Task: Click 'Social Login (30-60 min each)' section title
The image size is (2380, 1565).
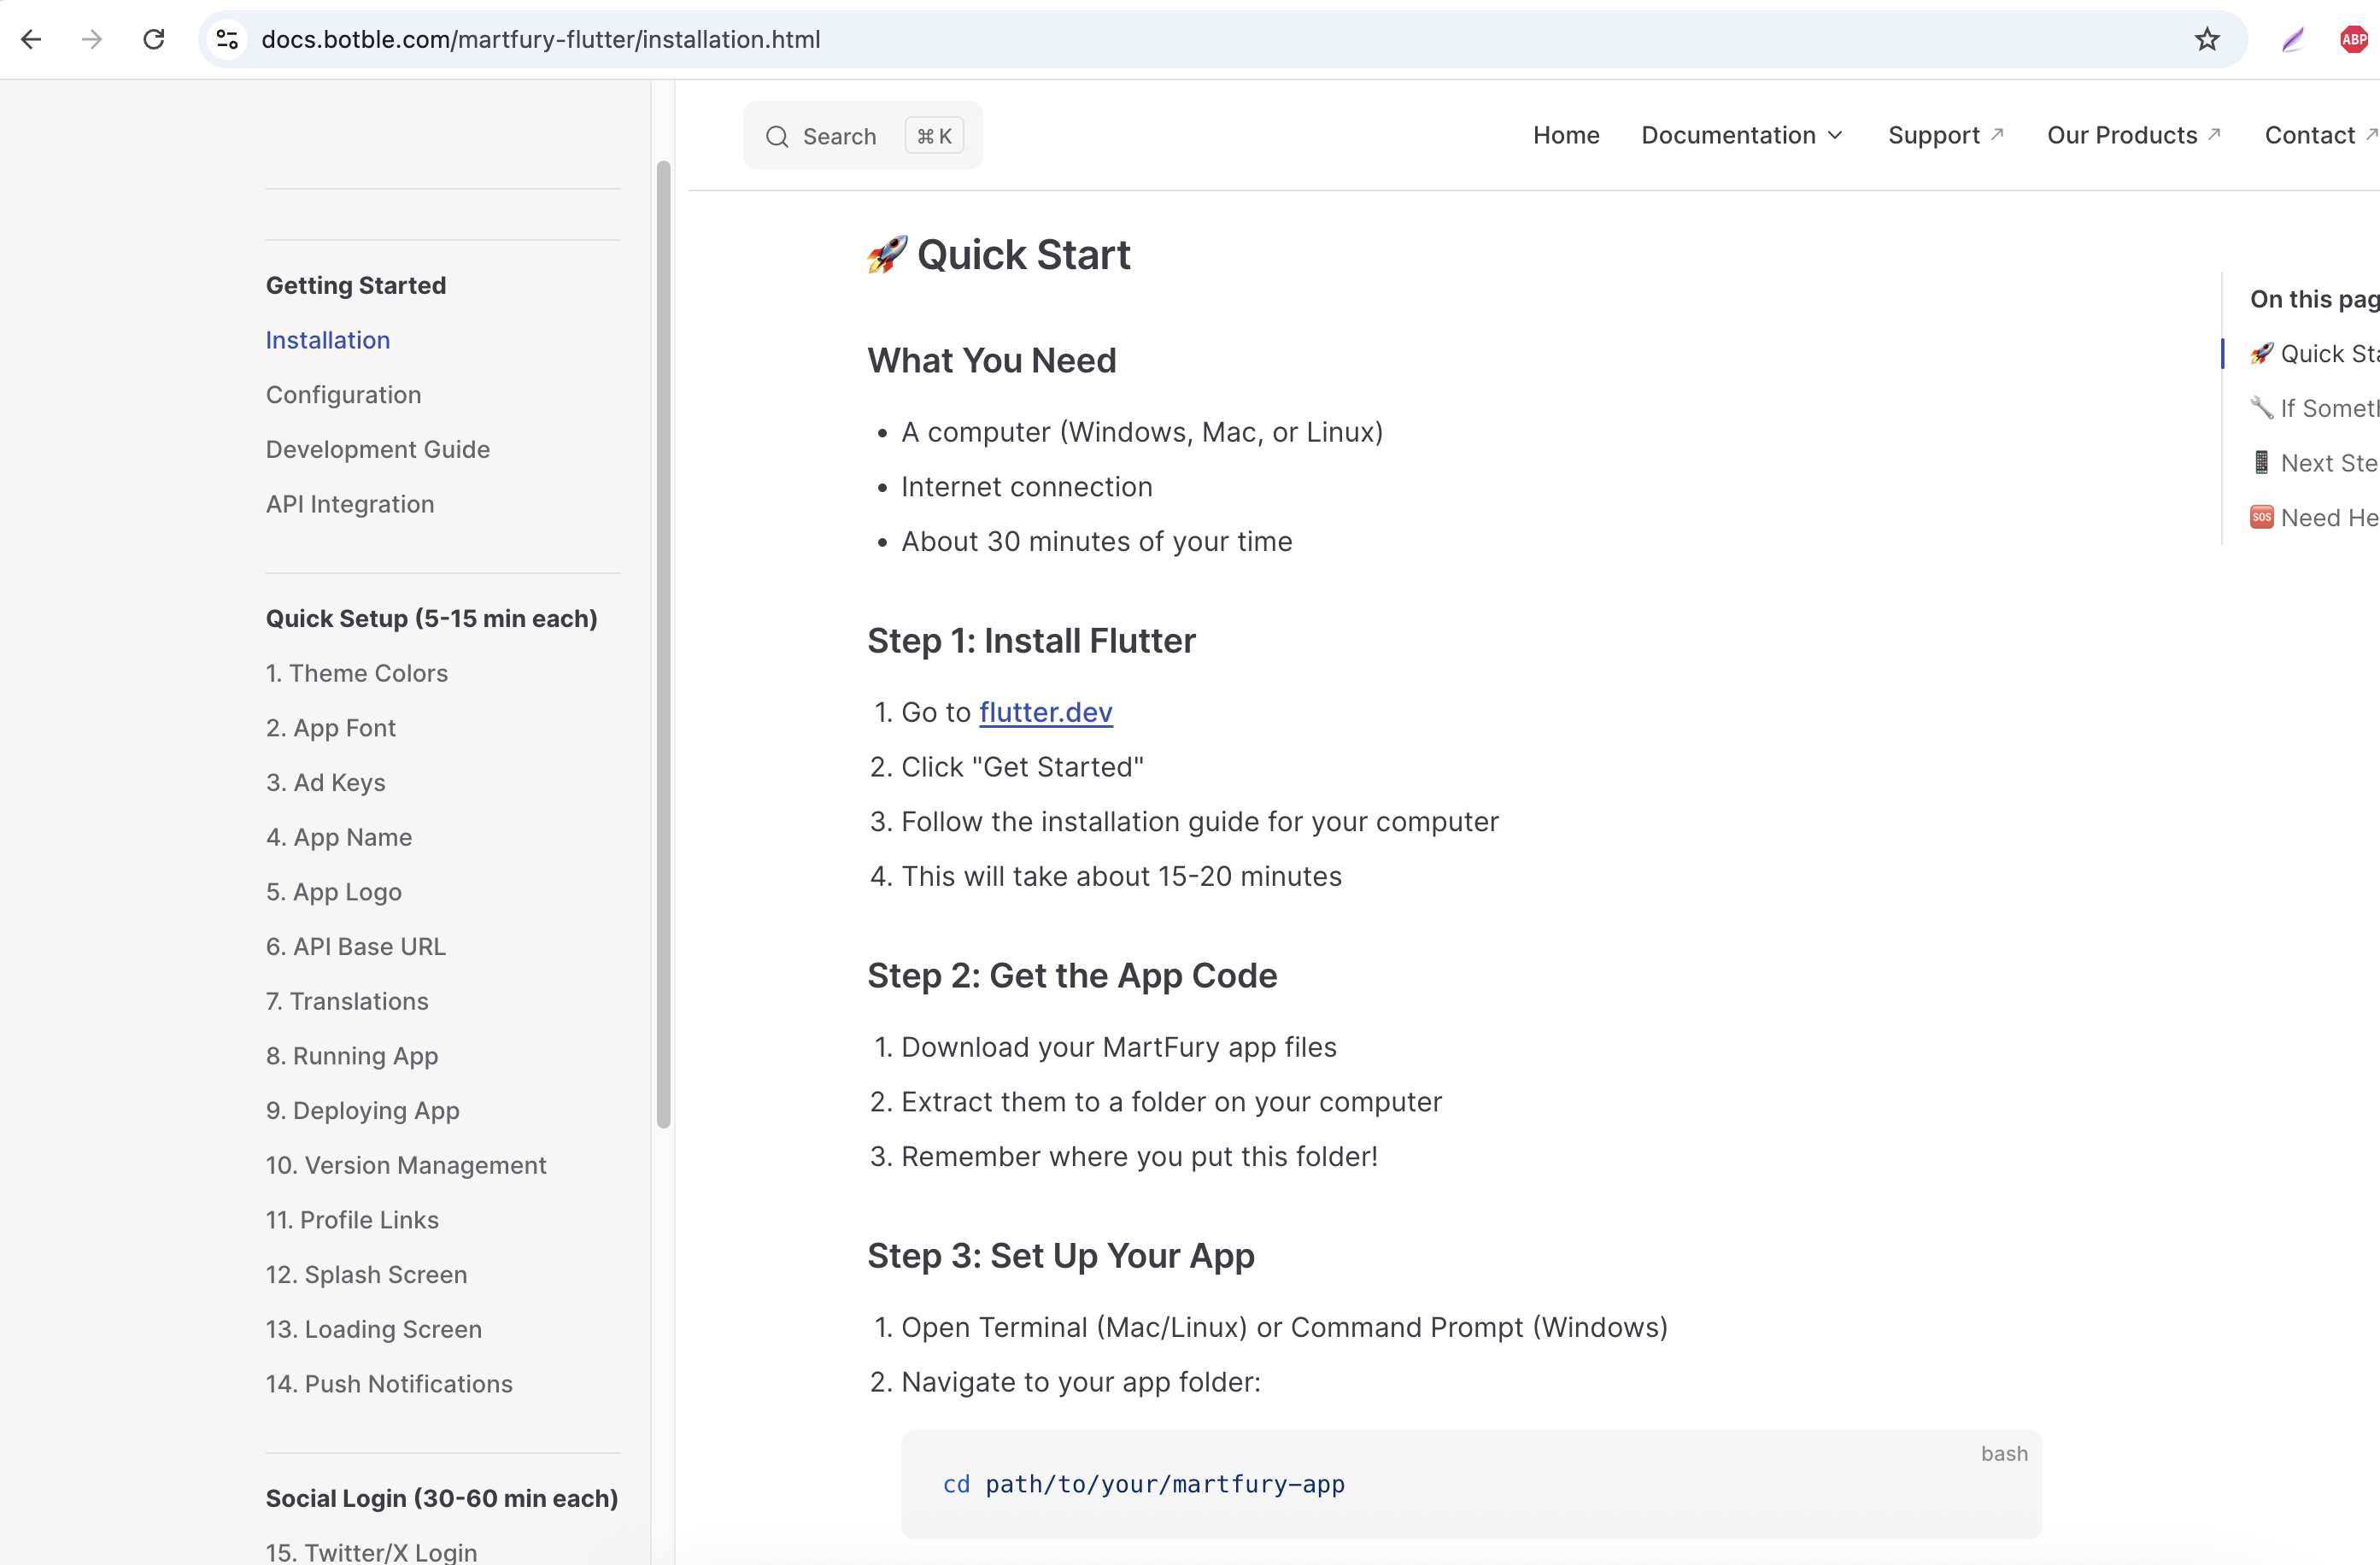Action: (x=442, y=1499)
